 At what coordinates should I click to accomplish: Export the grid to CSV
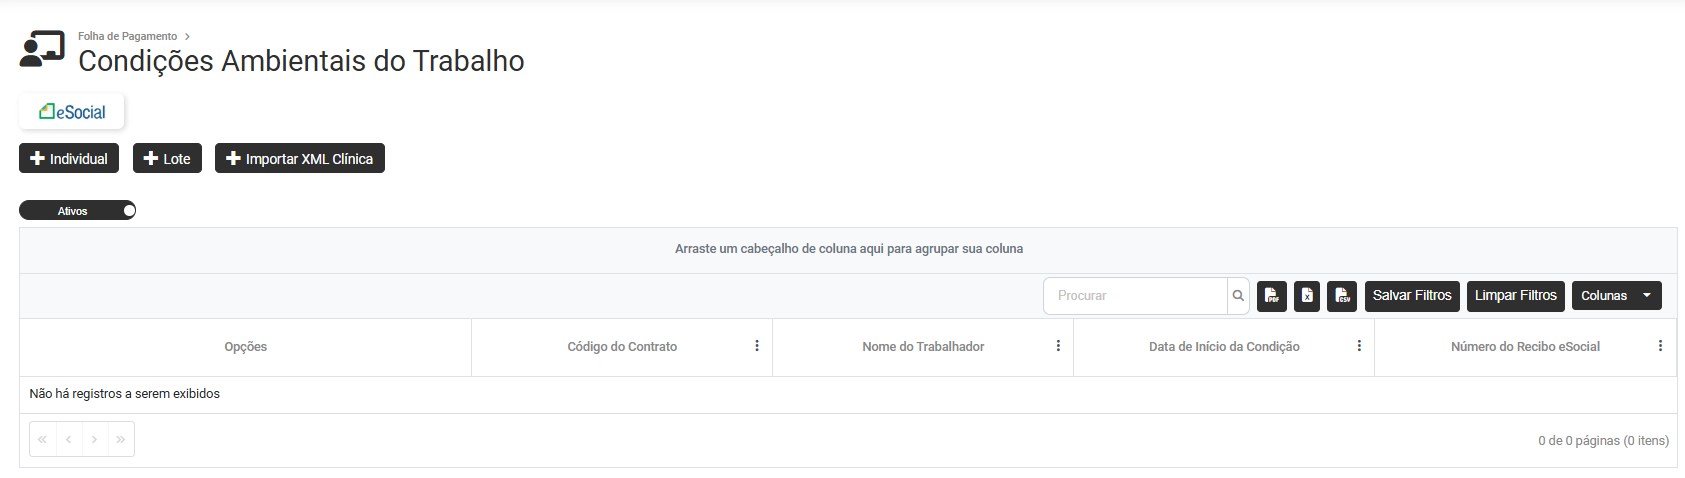(x=1342, y=296)
